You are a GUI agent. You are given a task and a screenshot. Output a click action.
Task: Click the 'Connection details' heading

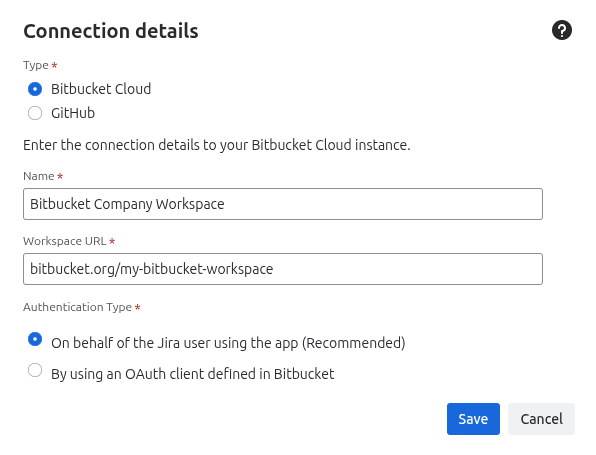pos(111,31)
